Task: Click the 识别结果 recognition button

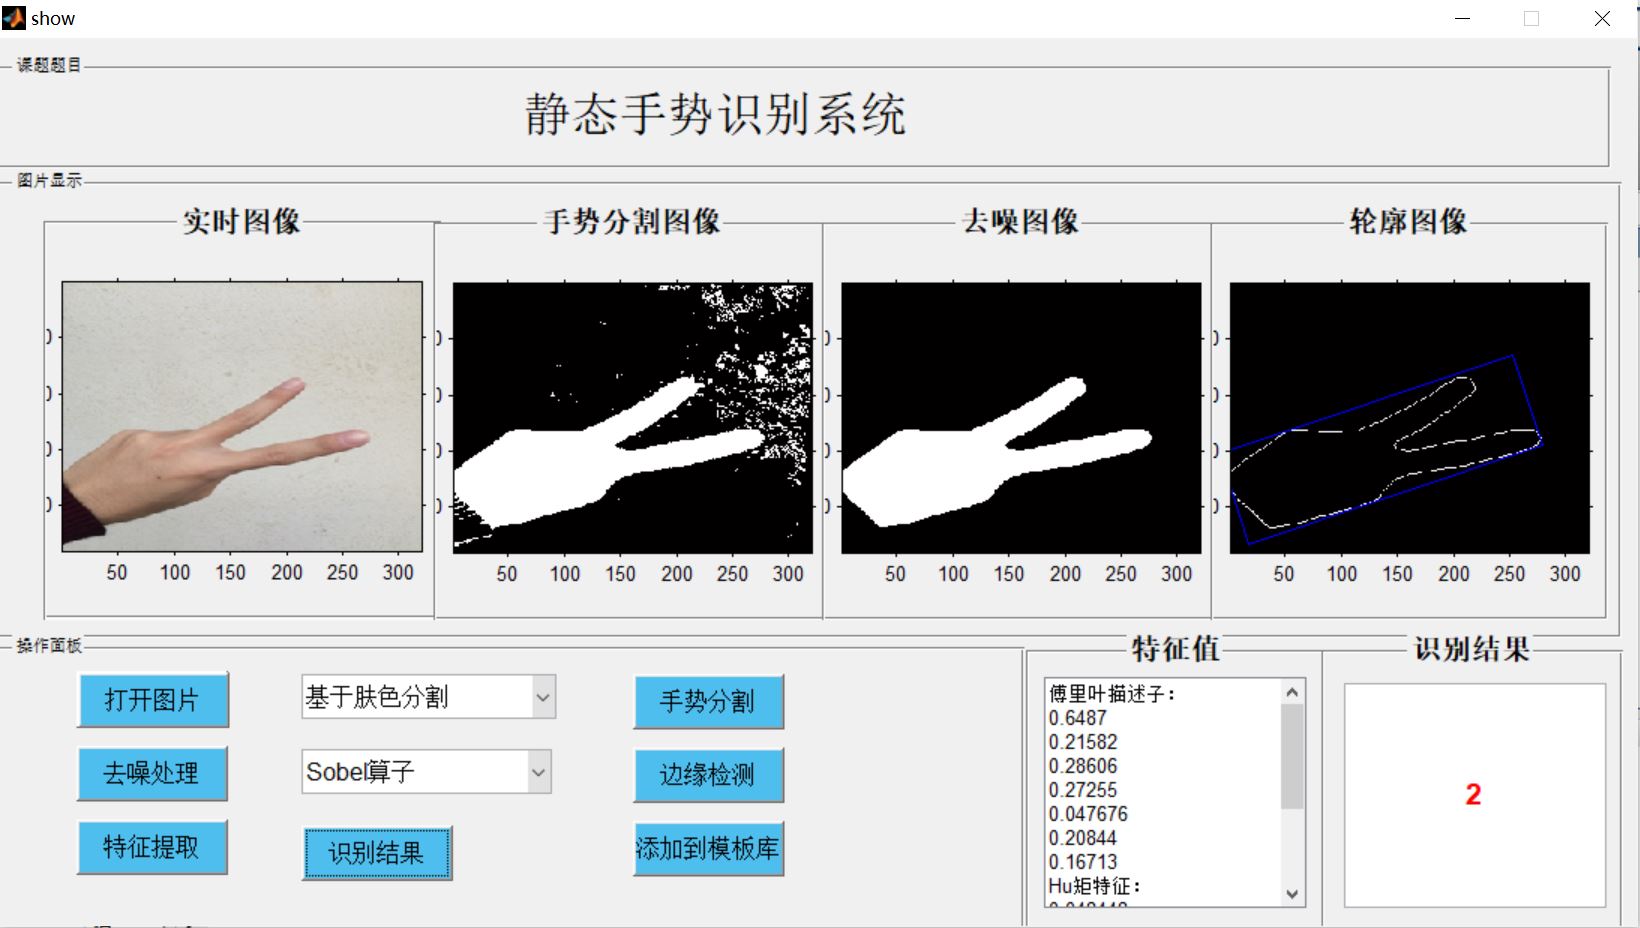Action: tap(375, 853)
